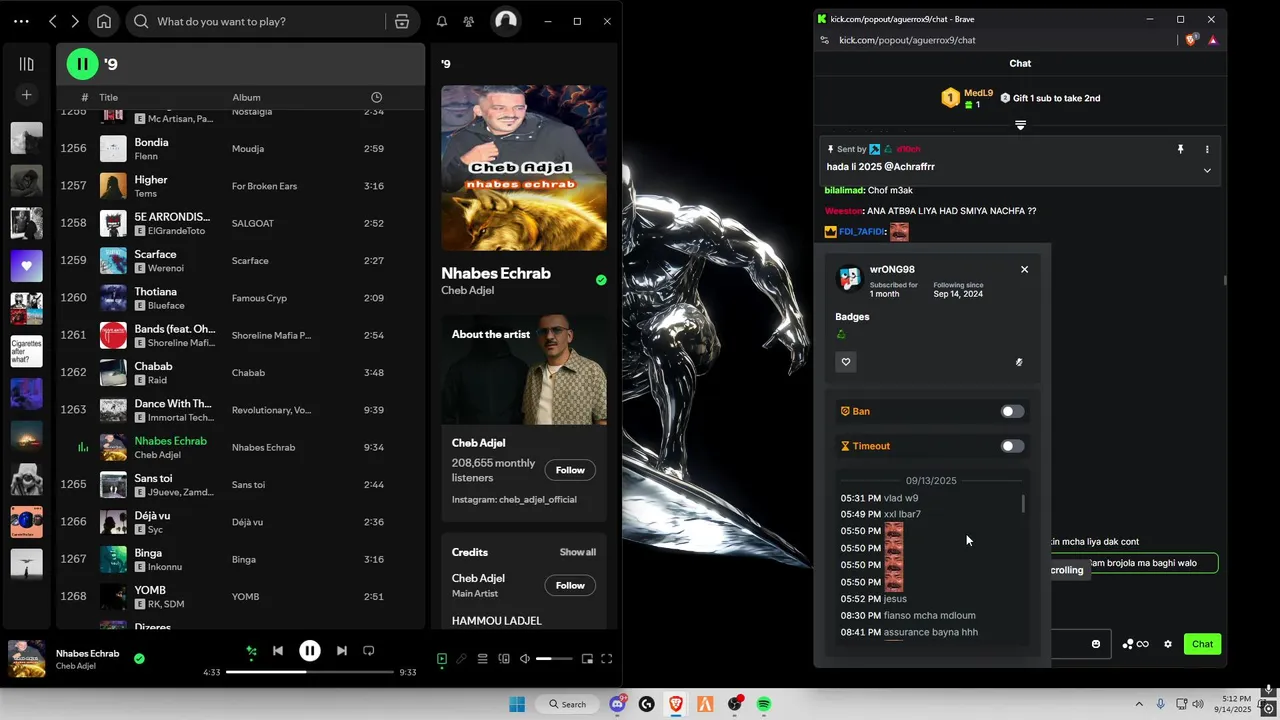The width and height of the screenshot is (1280, 720).
Task: Adjust the Spotify volume slider
Action: pos(555,659)
